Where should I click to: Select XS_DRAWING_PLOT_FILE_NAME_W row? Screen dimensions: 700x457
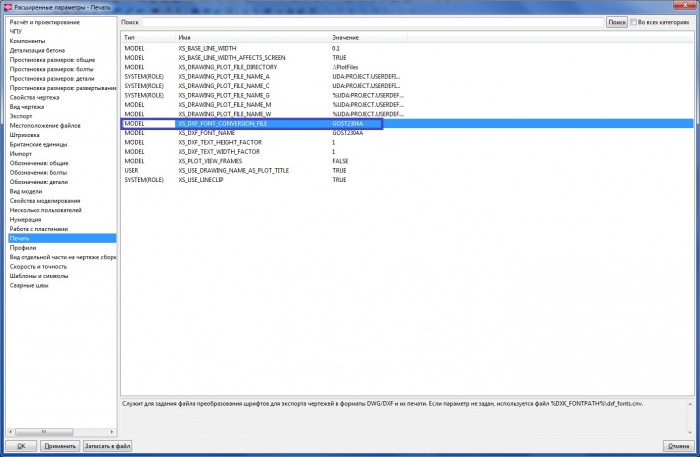click(407, 114)
